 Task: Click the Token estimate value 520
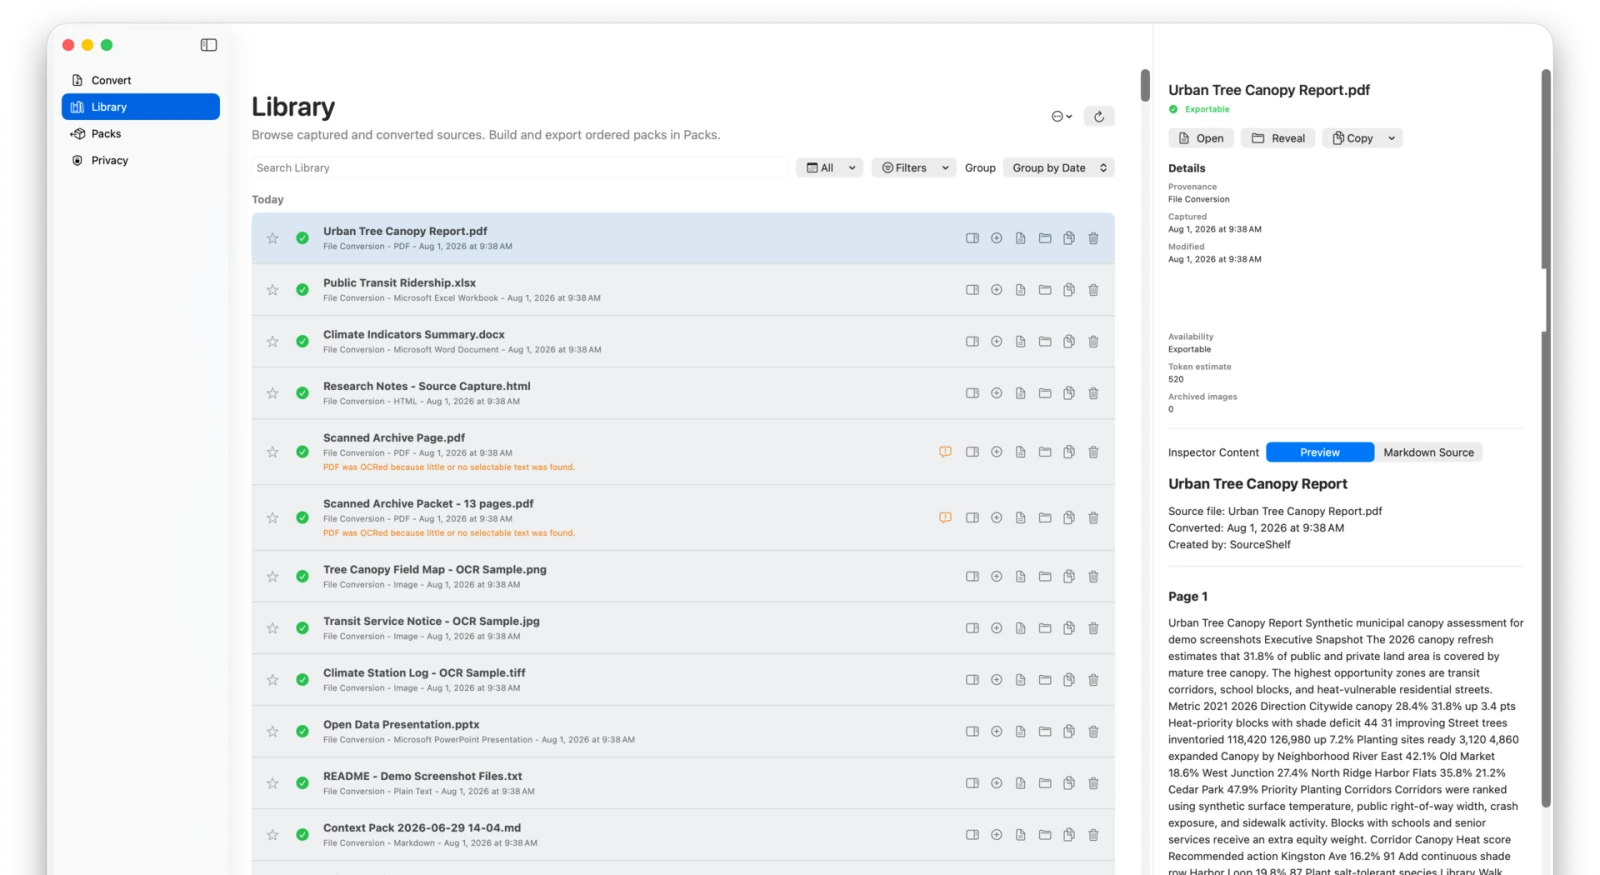click(1176, 379)
